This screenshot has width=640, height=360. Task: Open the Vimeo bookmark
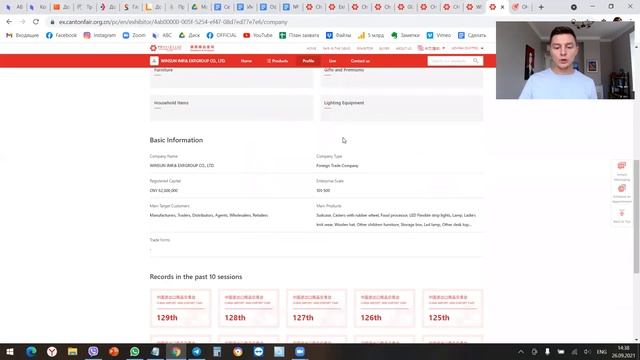pyautogui.click(x=439, y=36)
